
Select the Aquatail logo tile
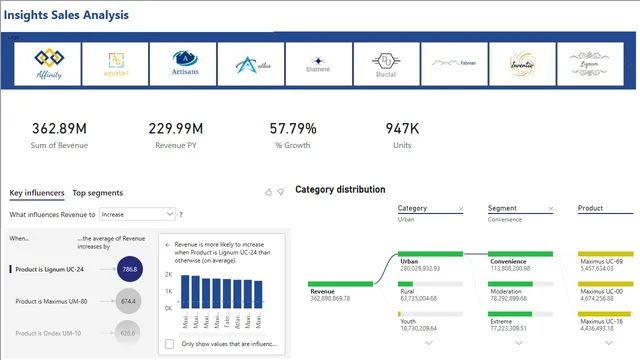point(115,64)
